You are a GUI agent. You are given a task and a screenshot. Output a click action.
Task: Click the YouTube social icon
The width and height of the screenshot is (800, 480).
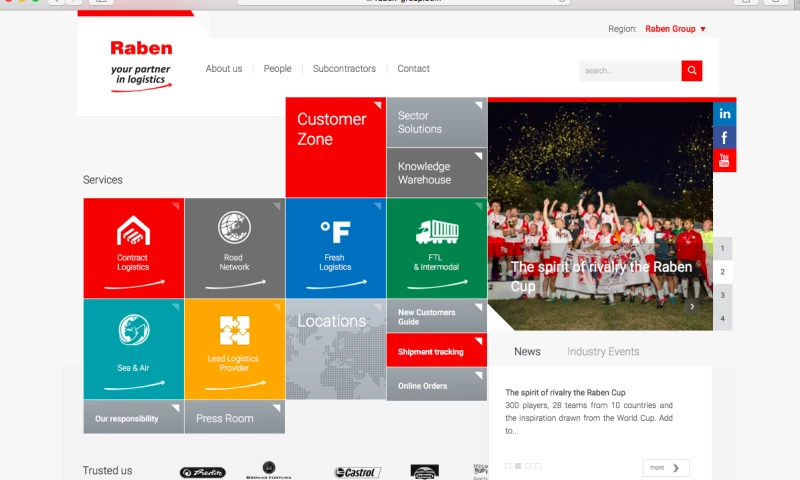[x=725, y=160]
